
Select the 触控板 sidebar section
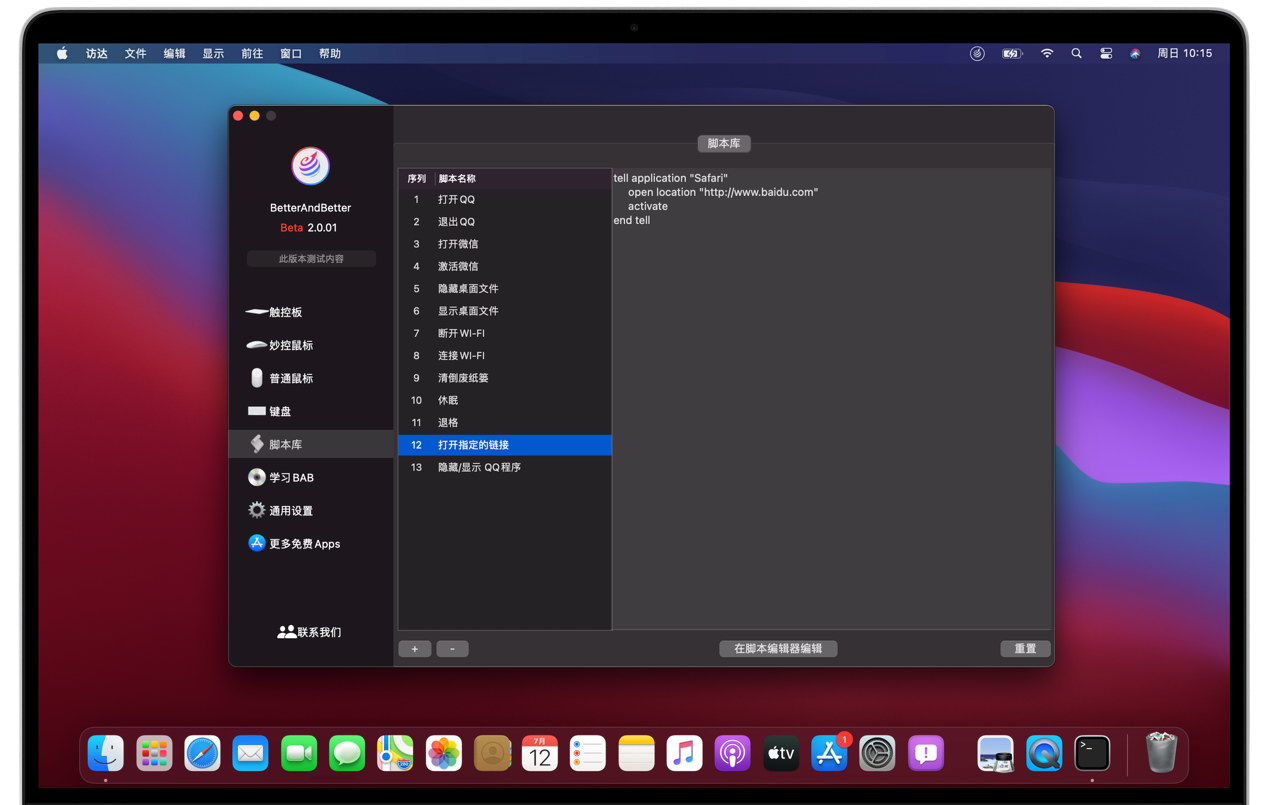(x=283, y=311)
